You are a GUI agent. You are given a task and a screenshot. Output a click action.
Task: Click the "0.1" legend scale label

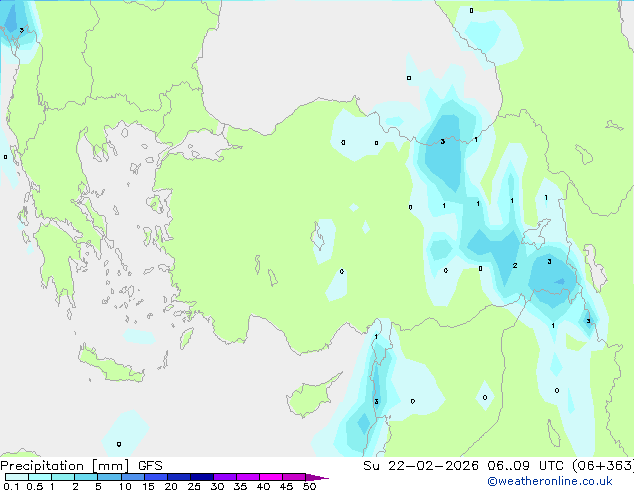click(11, 486)
